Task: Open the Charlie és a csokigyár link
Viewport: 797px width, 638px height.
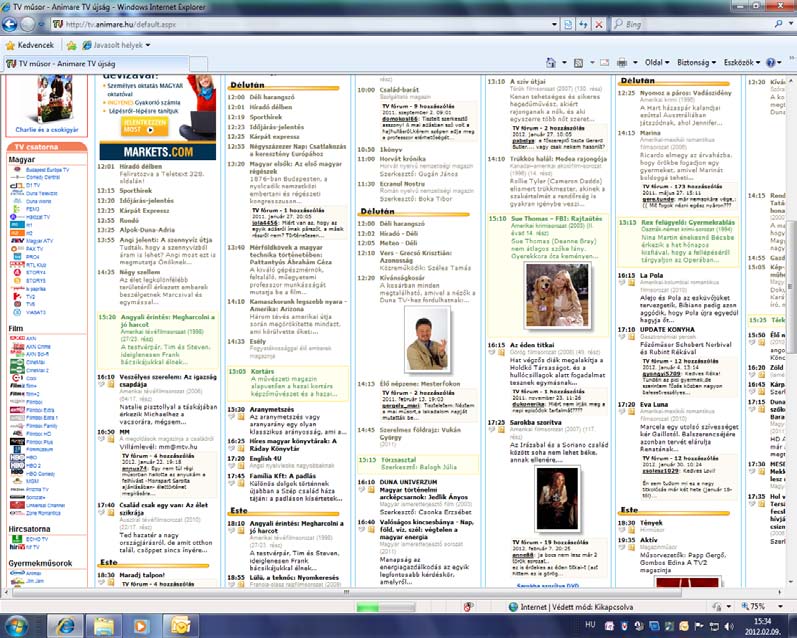Action: tap(47, 130)
